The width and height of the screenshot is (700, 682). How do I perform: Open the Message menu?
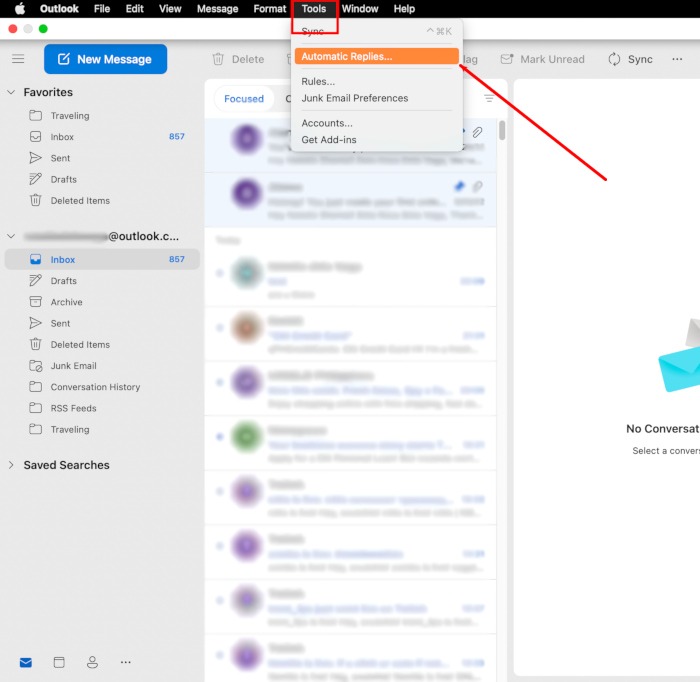(217, 8)
